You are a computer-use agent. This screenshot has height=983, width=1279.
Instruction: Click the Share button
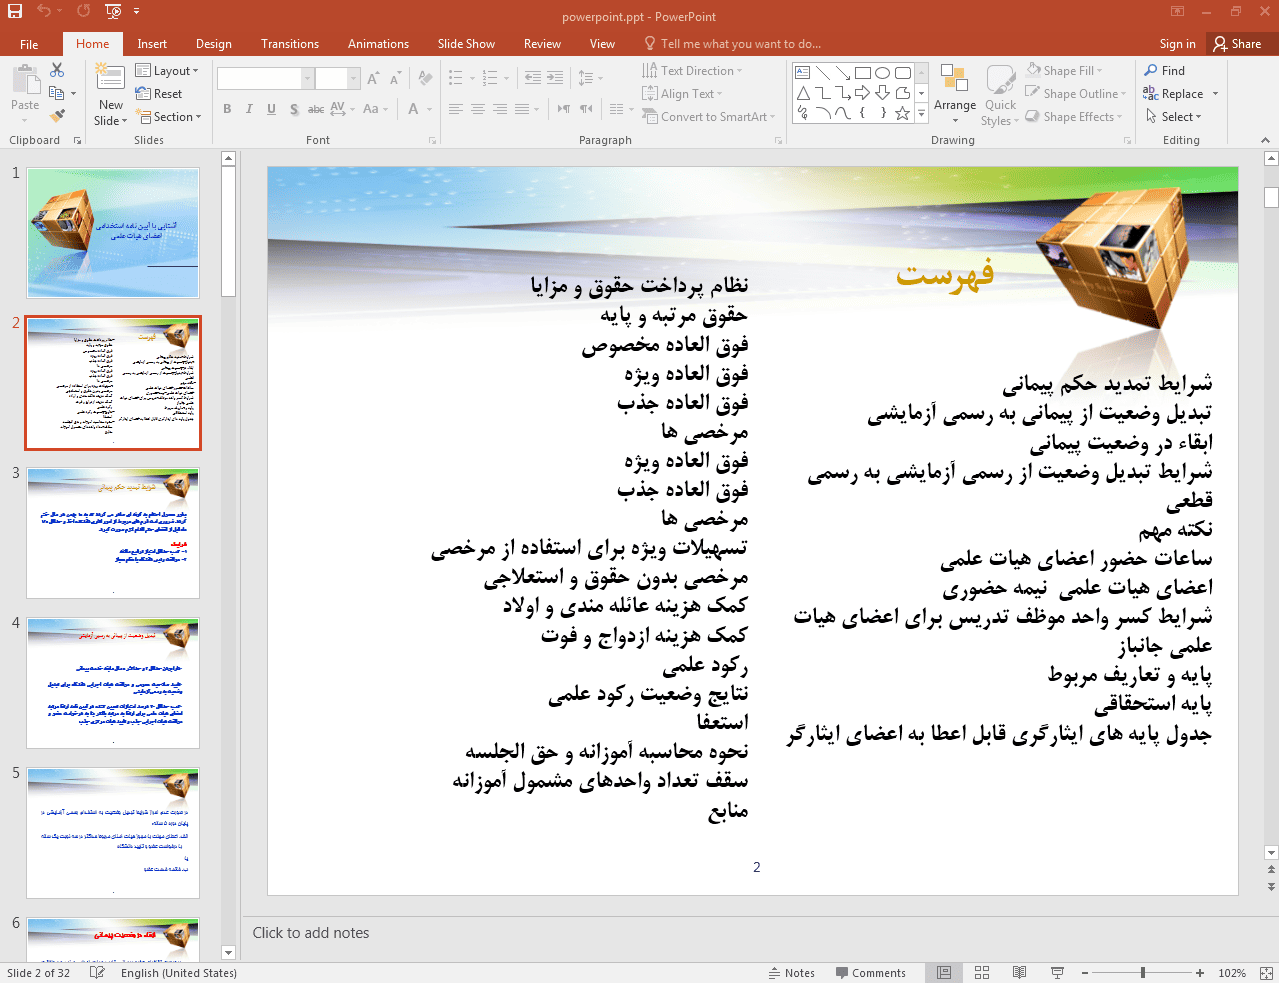click(x=1238, y=44)
